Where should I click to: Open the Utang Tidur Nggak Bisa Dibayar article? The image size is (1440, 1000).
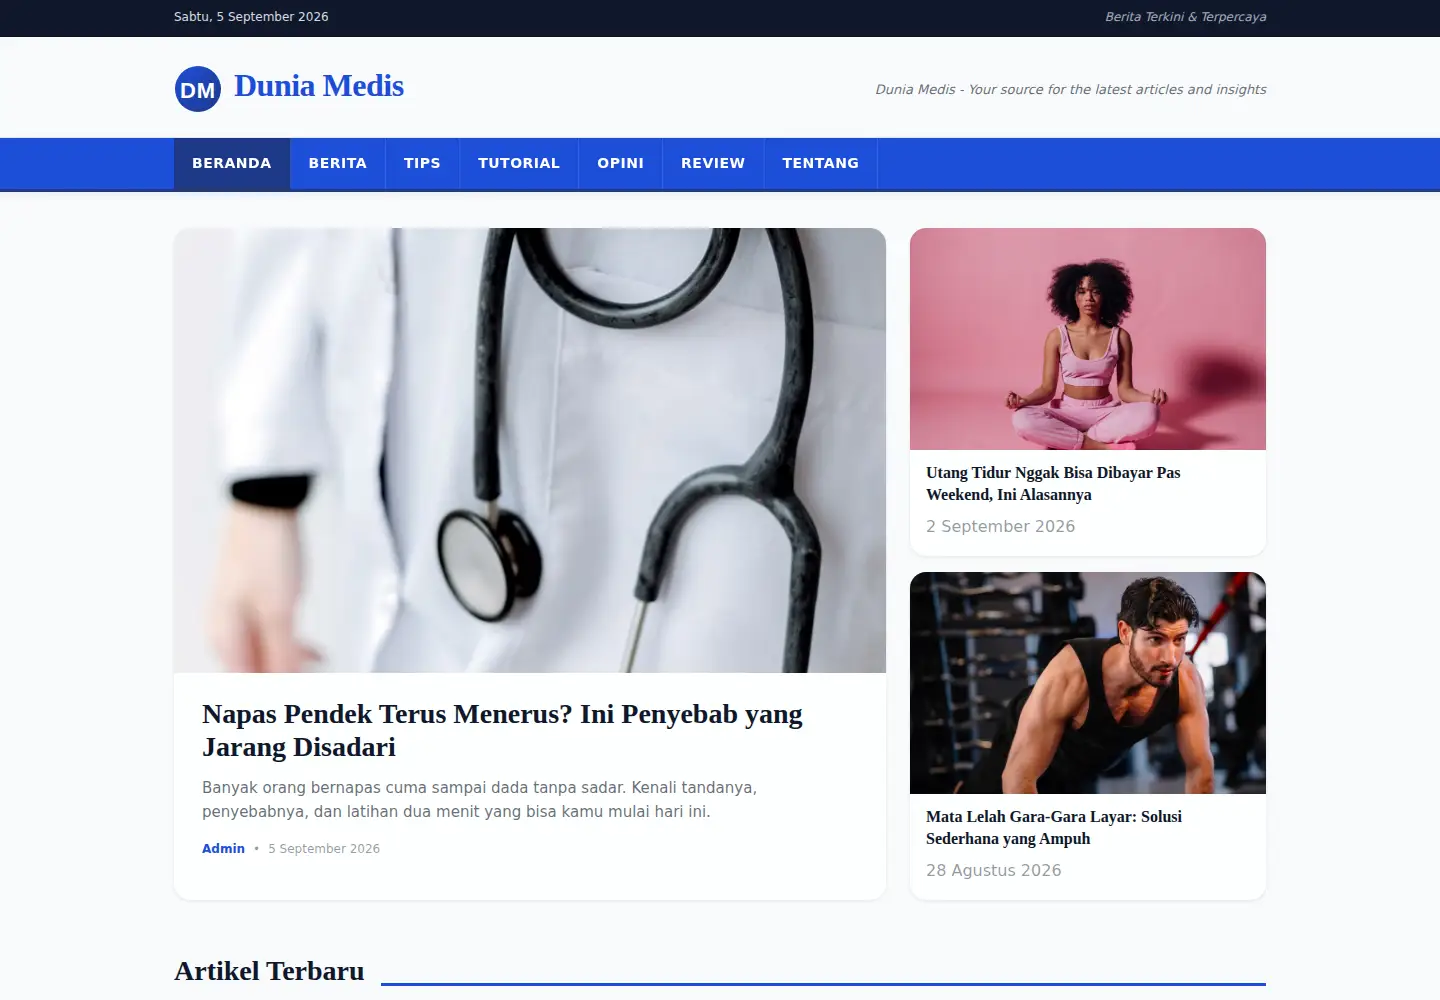click(x=1053, y=483)
